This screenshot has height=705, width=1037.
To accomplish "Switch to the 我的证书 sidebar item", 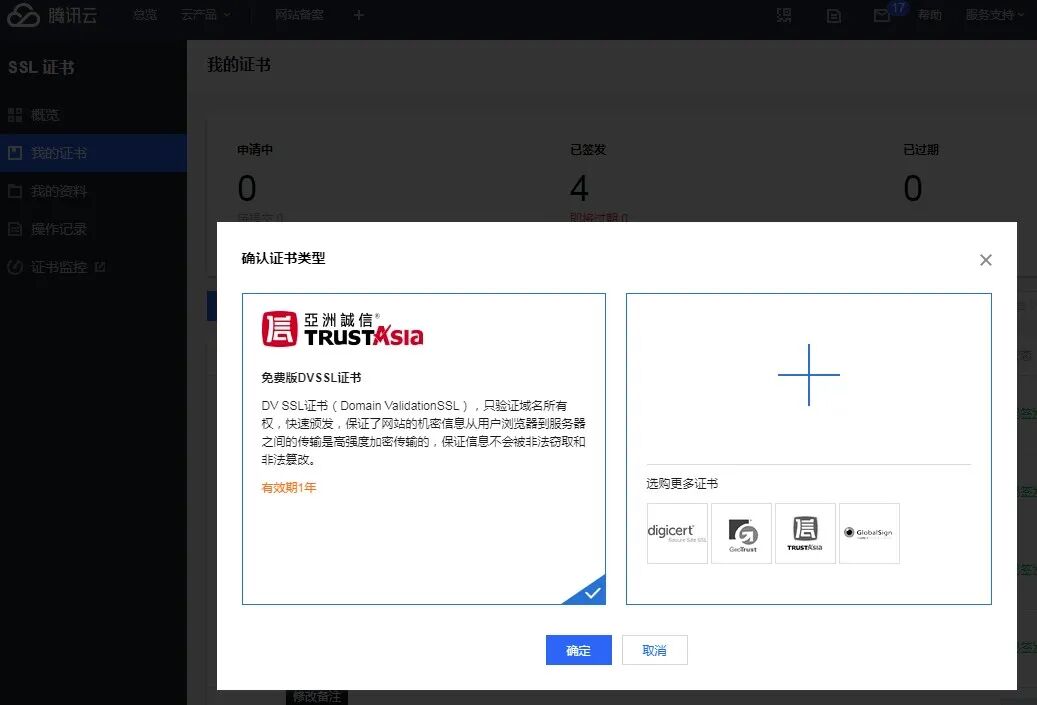I will pyautogui.click(x=62, y=152).
